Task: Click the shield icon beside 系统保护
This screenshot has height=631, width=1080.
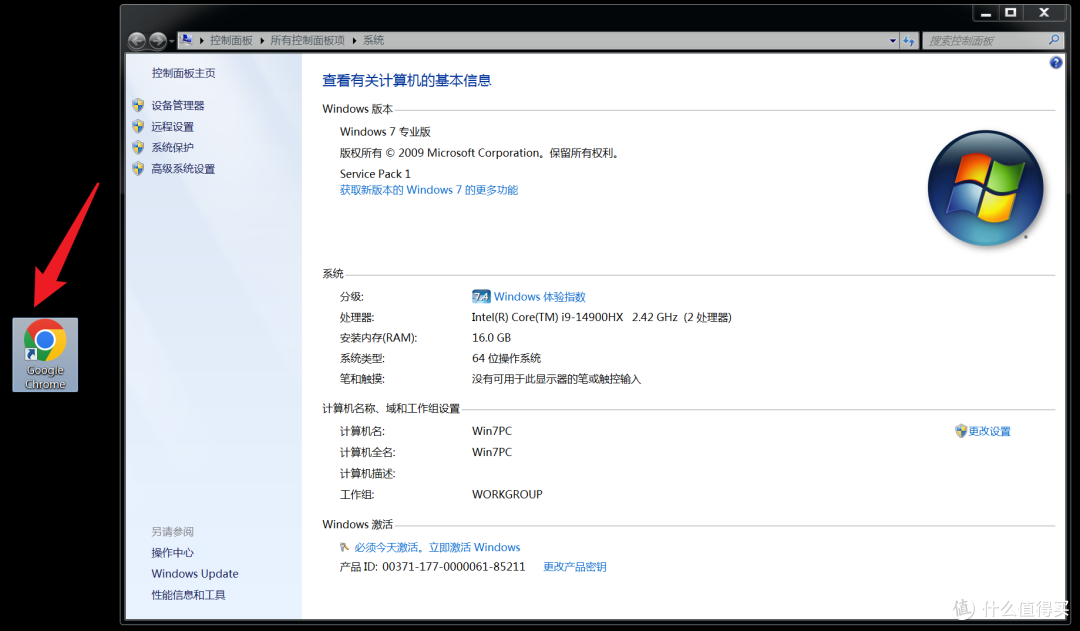Action: pyautogui.click(x=138, y=147)
